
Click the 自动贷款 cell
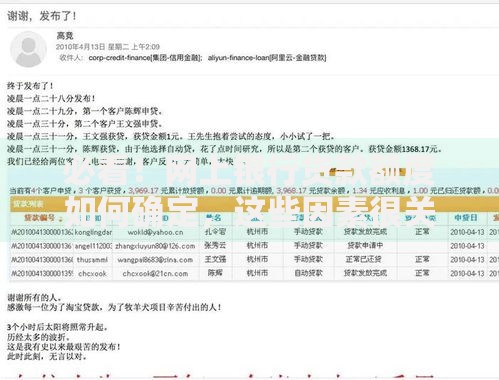click(308, 273)
